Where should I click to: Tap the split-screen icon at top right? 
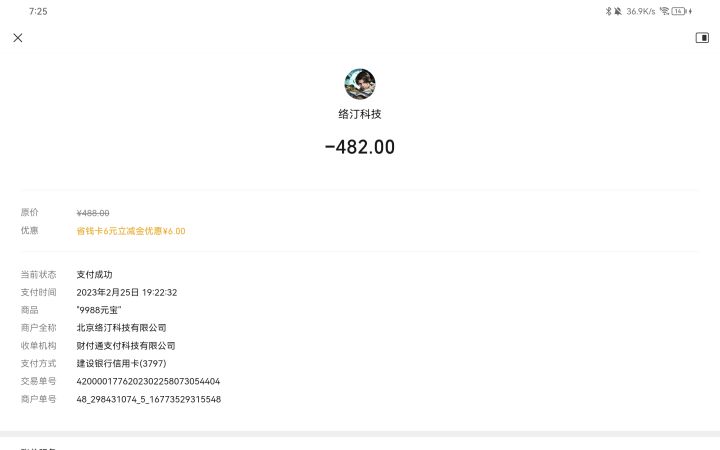702,38
